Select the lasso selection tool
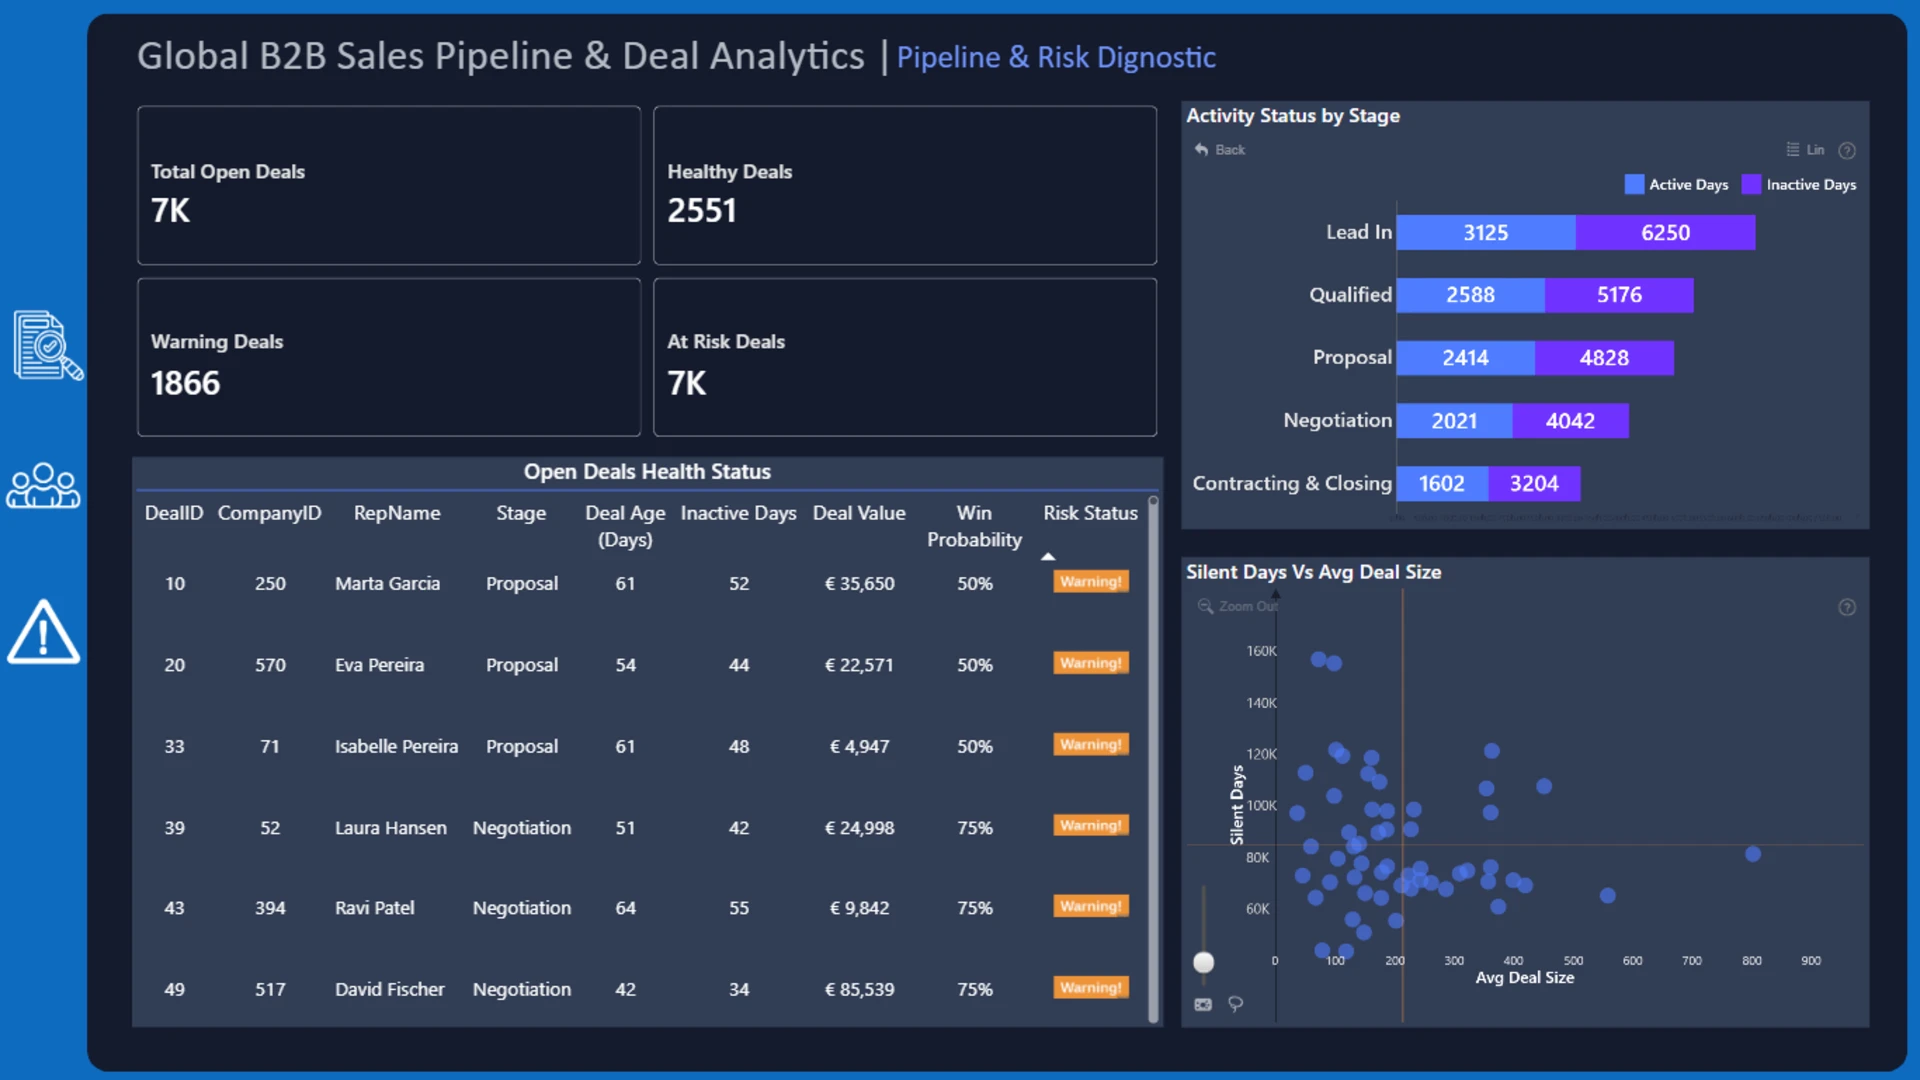Viewport: 1920px width, 1080px height. pyautogui.click(x=1236, y=1004)
